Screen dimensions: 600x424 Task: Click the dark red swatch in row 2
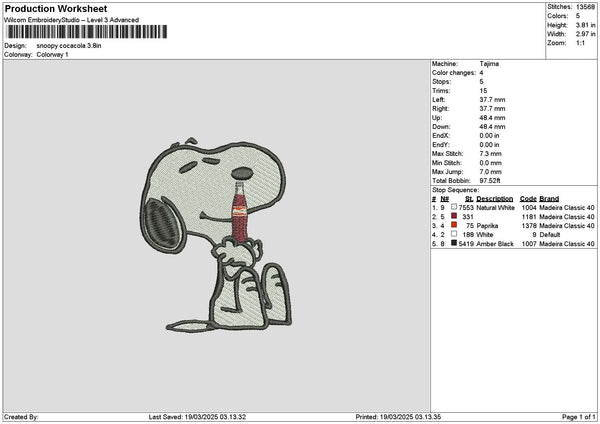454,216
